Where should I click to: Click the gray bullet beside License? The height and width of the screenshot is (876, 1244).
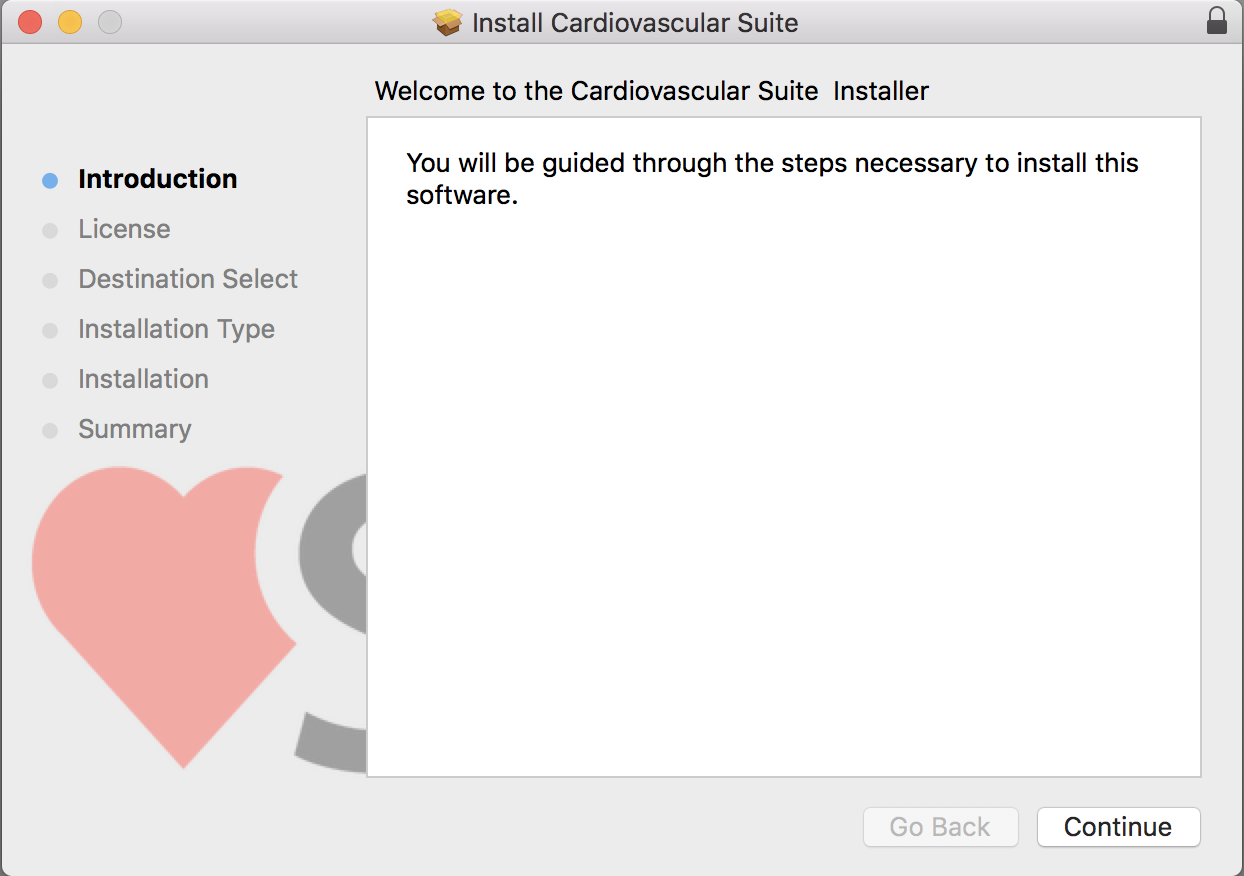(50, 230)
